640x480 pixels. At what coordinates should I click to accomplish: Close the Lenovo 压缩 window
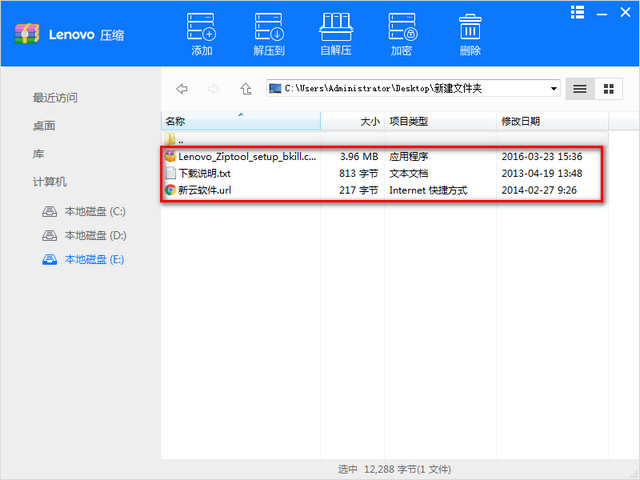[625, 12]
